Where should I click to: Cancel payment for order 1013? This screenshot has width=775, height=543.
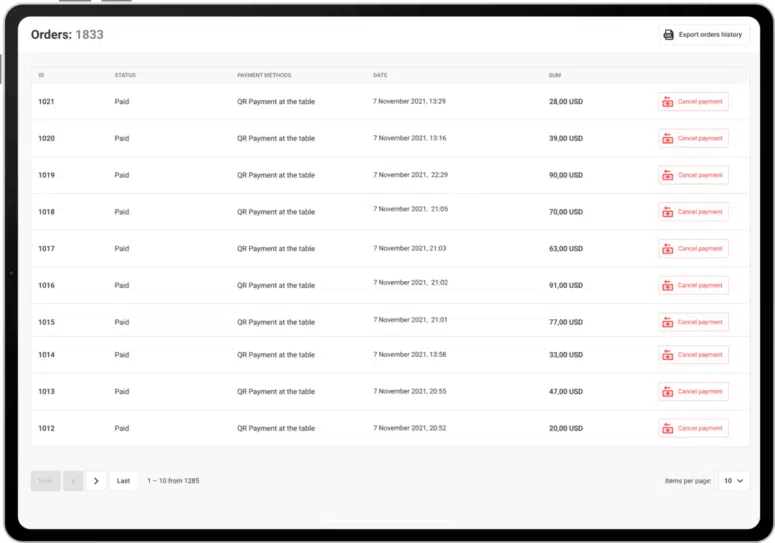pos(693,392)
